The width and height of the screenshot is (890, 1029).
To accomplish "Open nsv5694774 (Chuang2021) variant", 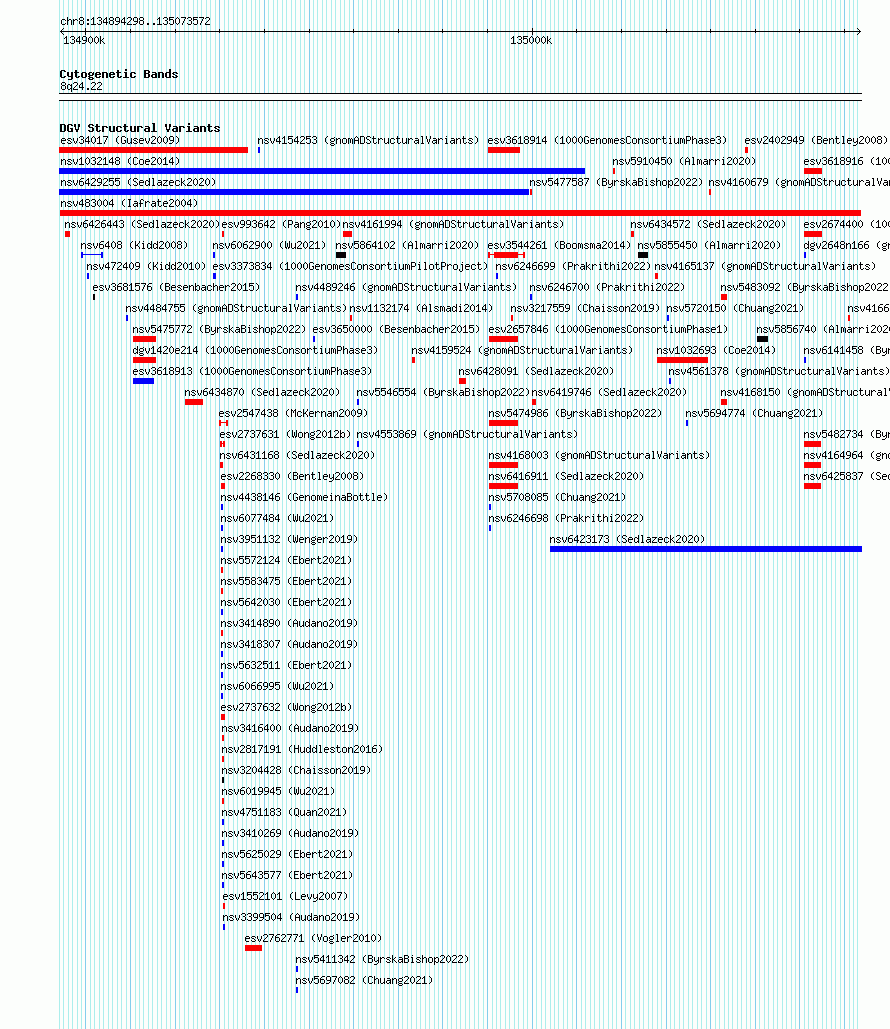I will pyautogui.click(x=753, y=413).
